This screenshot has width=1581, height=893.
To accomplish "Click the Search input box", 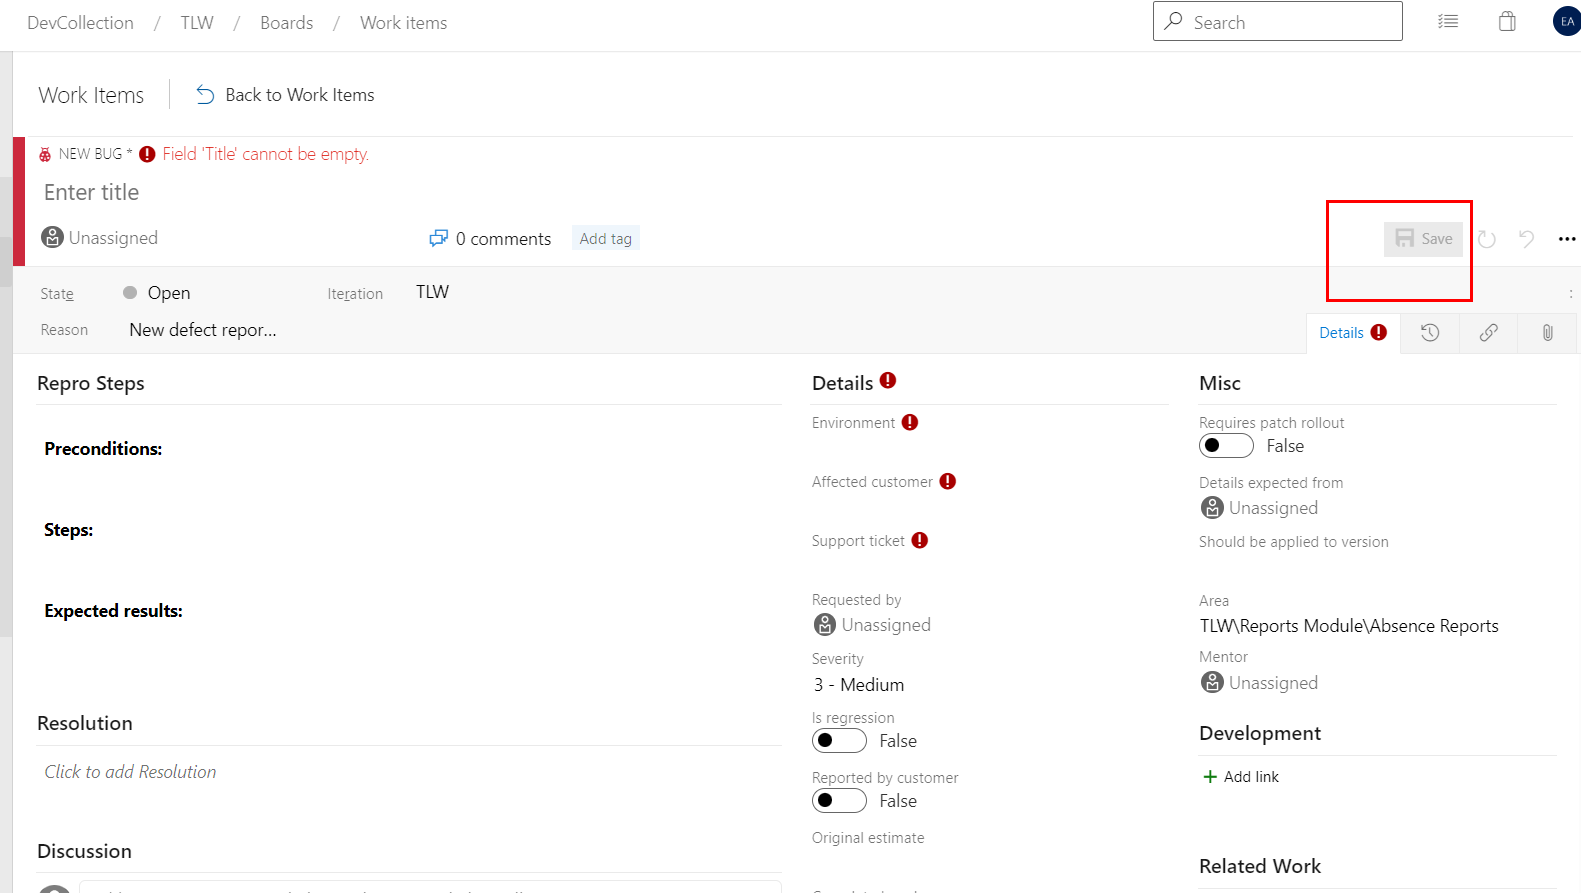I will (x=1278, y=21).
